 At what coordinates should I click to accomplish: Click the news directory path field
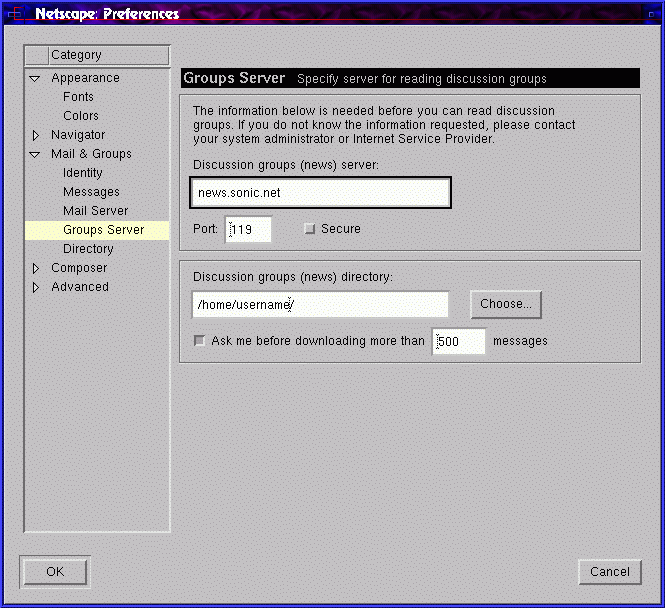[320, 304]
